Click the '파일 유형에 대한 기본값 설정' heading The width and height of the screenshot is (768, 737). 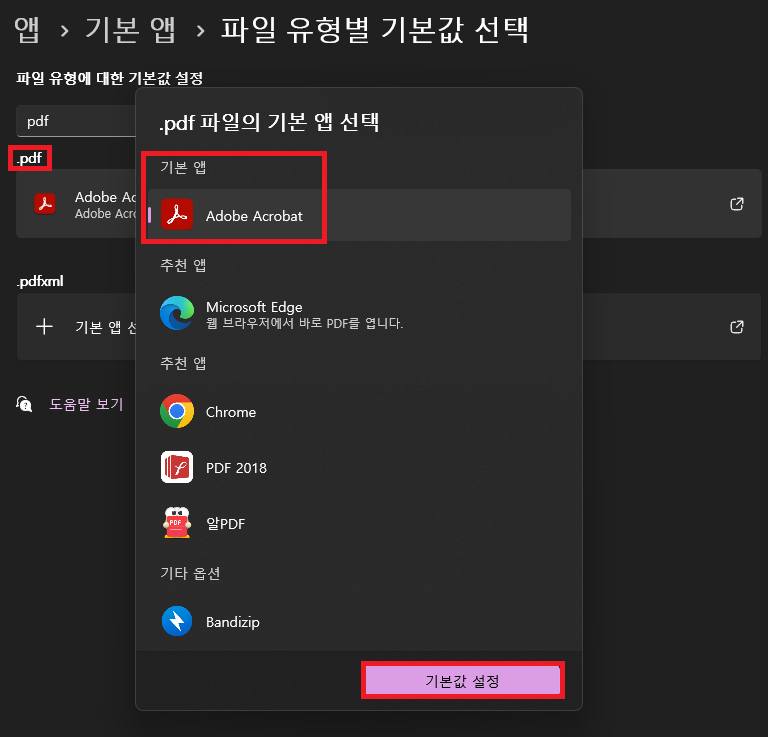tap(109, 78)
